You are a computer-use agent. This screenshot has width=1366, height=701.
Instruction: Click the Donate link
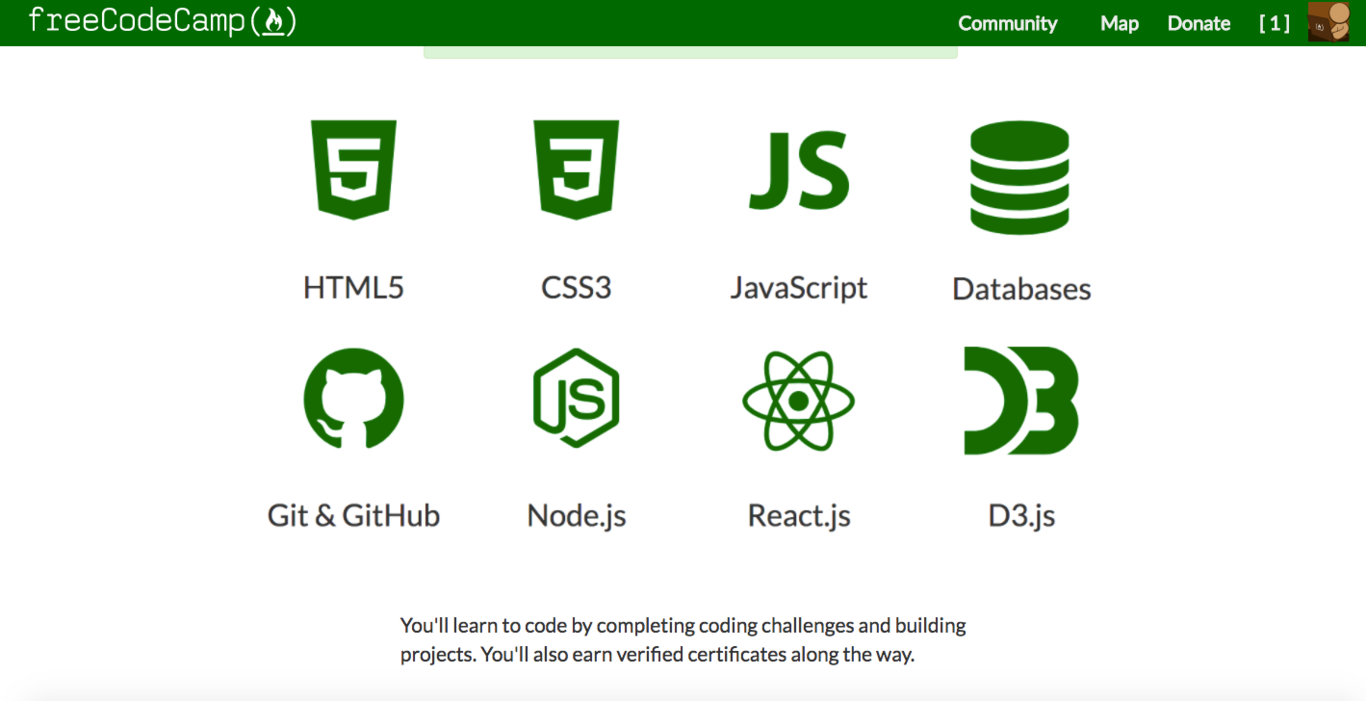coord(1198,23)
